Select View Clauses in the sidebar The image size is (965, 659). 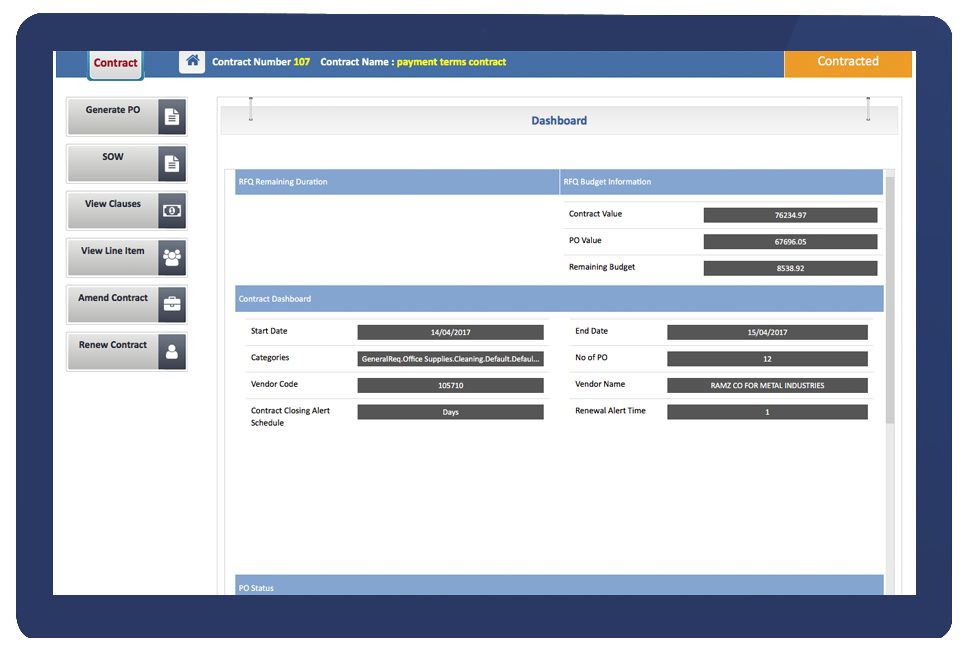click(113, 205)
